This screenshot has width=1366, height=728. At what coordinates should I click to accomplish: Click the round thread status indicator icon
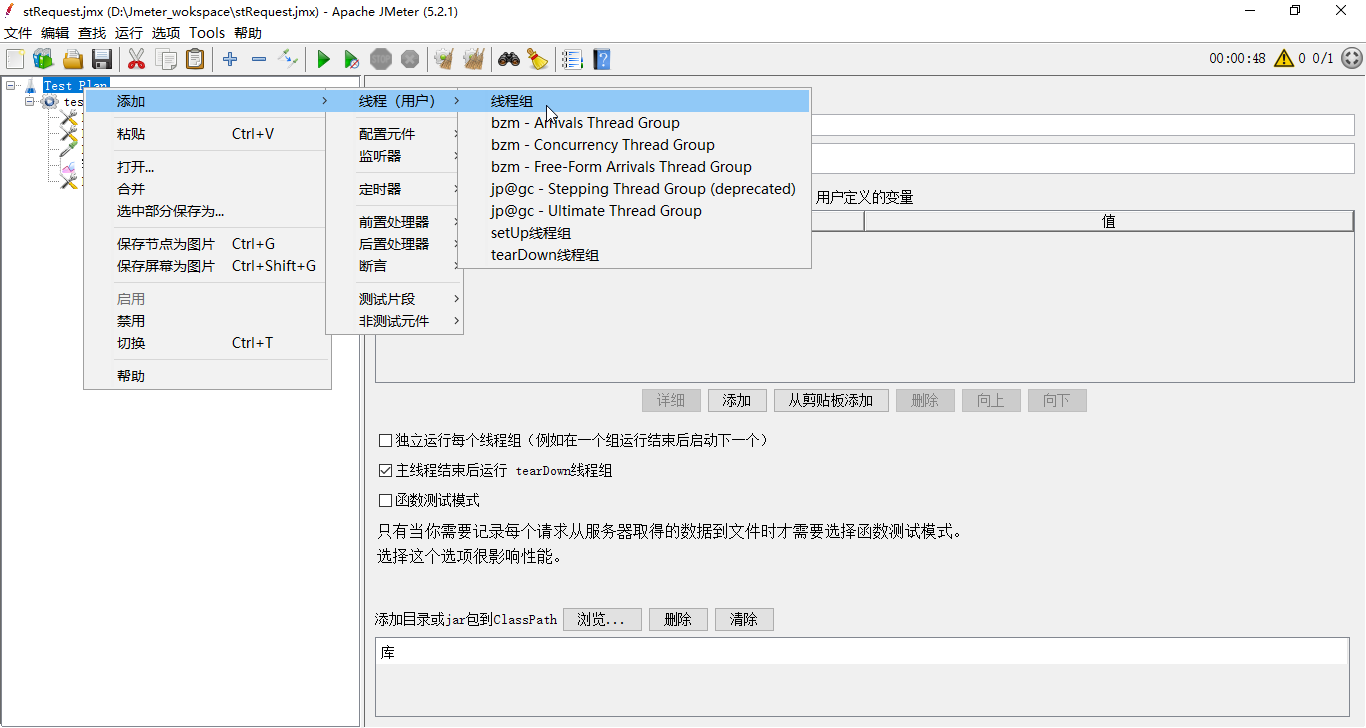[x=1351, y=58]
